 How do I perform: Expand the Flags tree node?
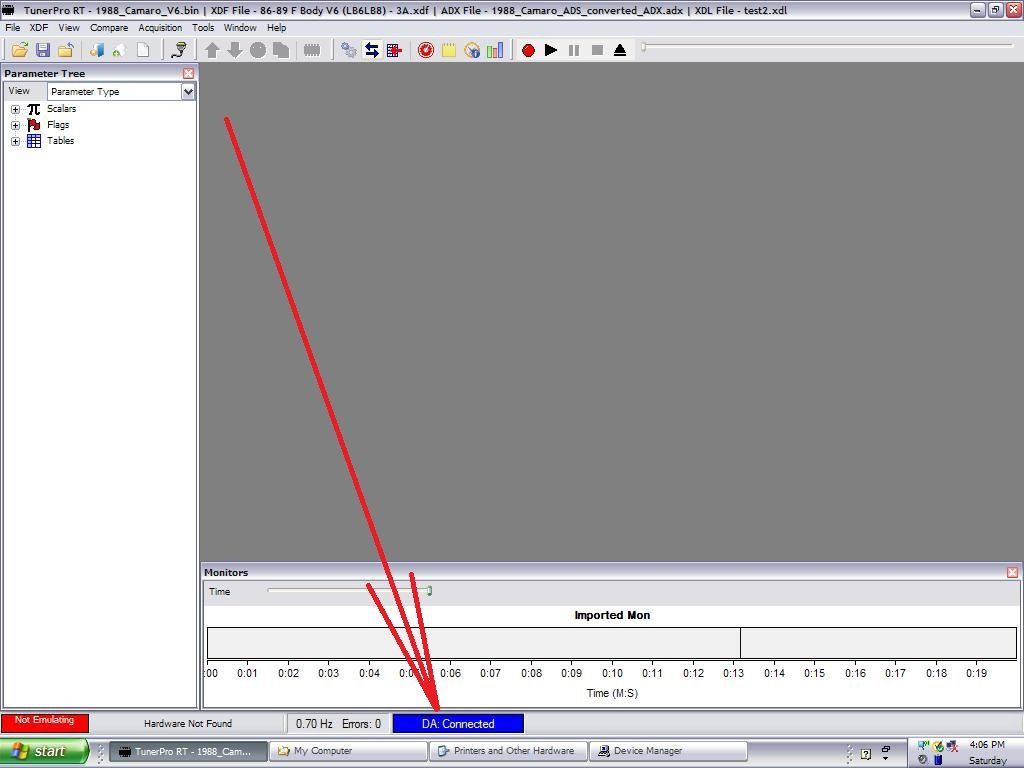point(16,125)
